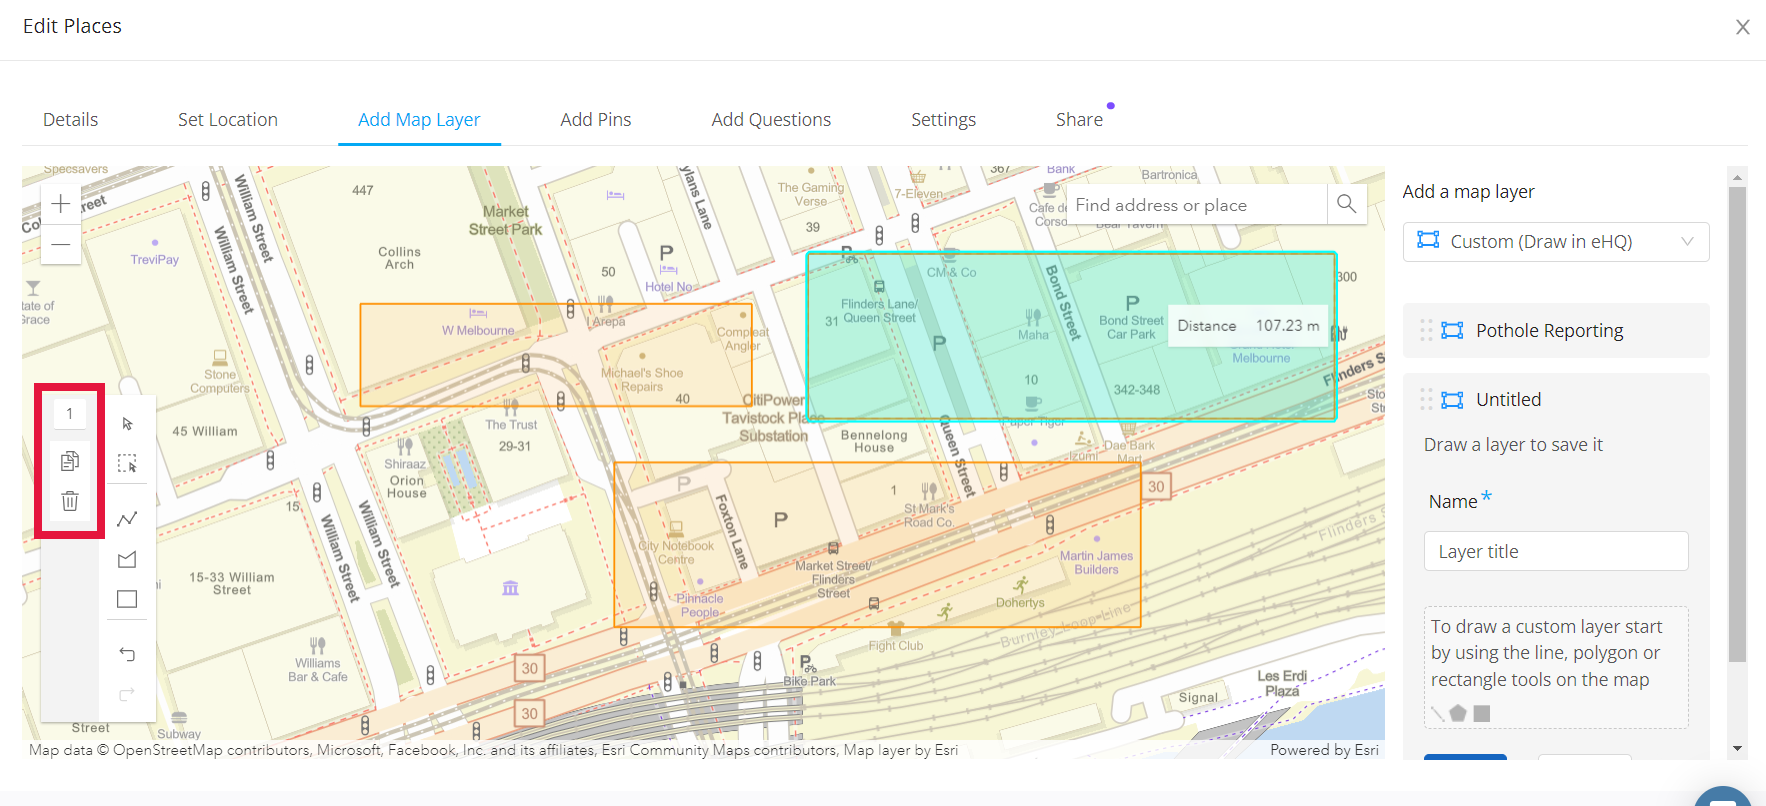Click the Distance 107.23 m label
Screen dimensions: 1766x806
pyautogui.click(x=1248, y=326)
